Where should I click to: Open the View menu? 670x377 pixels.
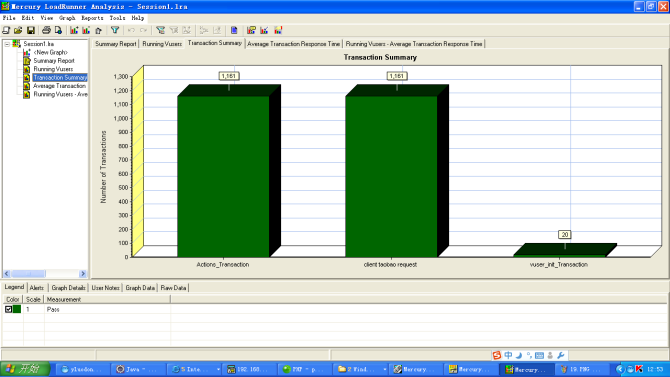point(47,18)
